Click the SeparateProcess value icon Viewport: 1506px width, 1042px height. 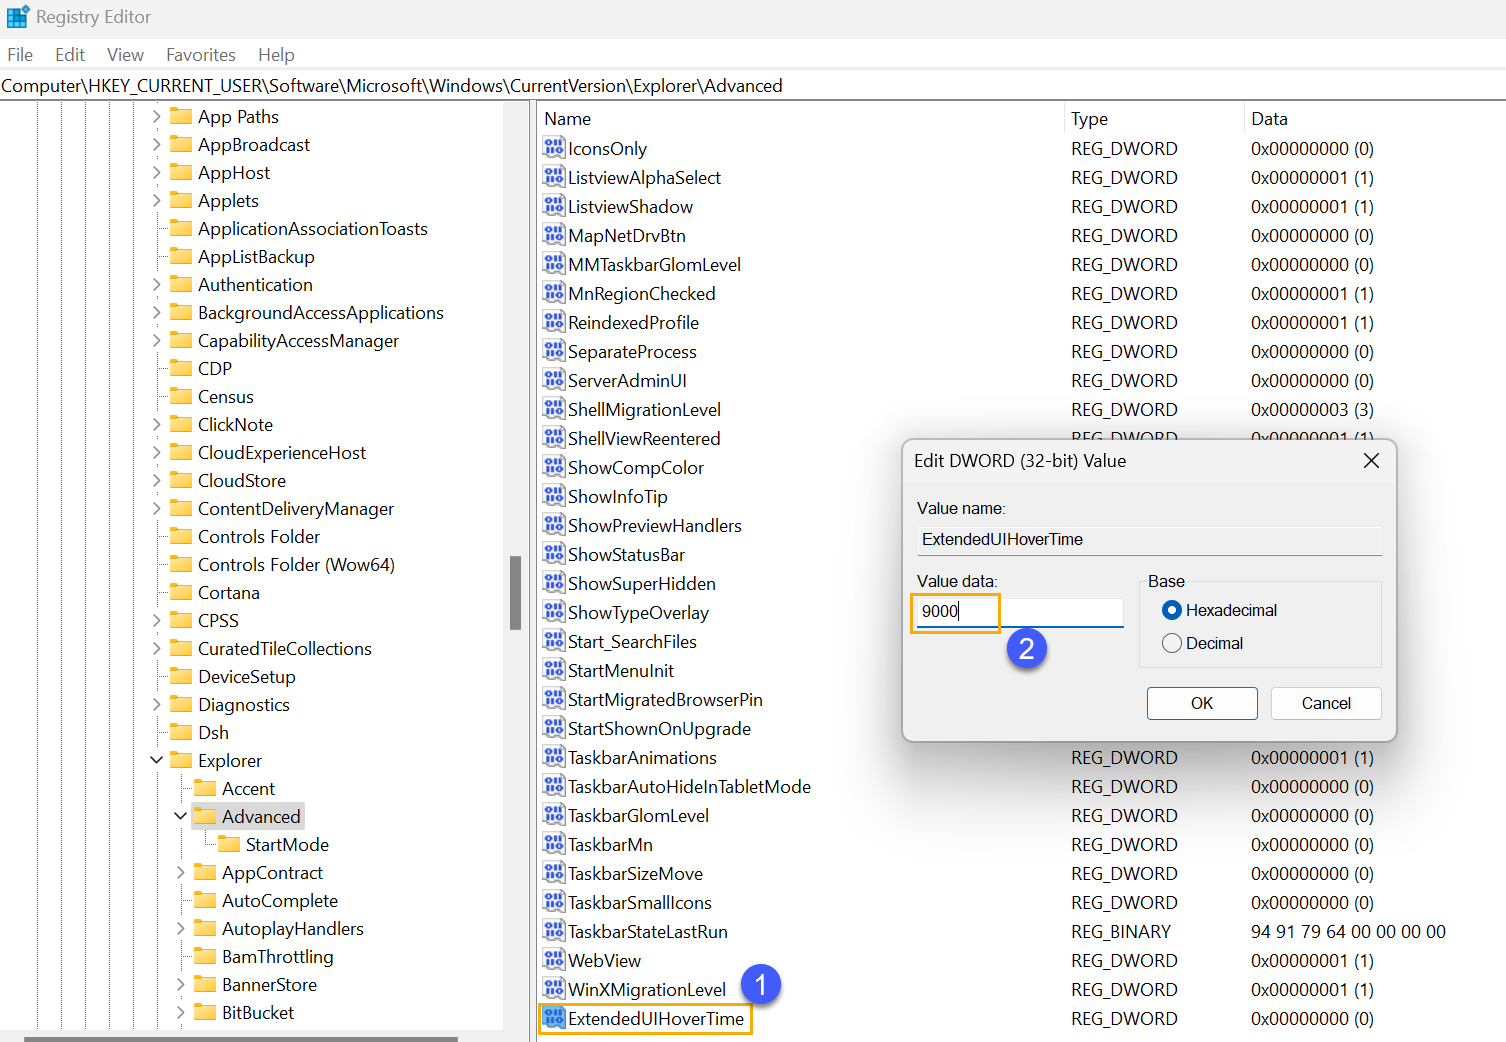(554, 351)
